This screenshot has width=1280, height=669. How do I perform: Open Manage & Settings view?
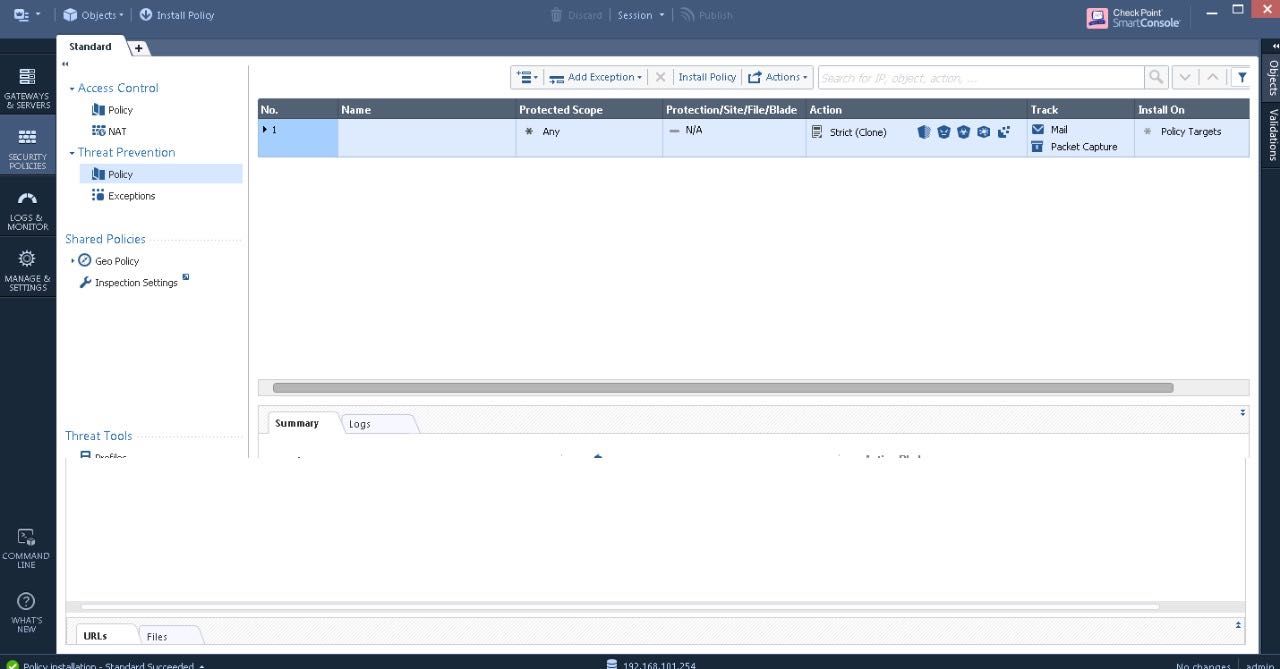tap(27, 271)
